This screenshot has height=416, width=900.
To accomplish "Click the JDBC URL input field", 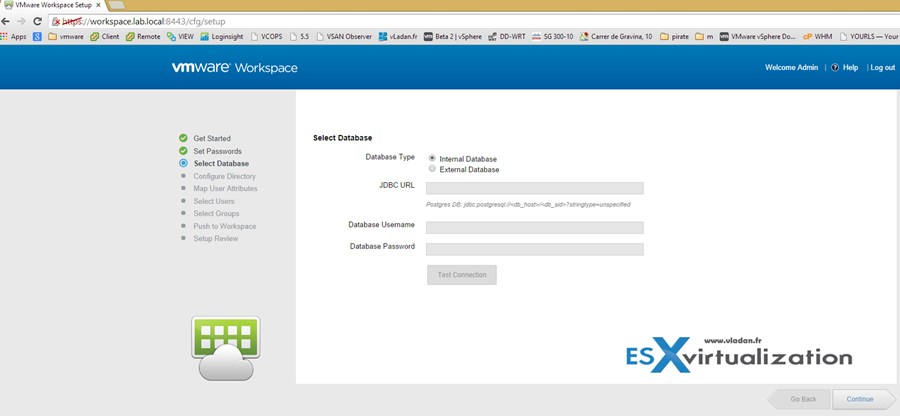I will pyautogui.click(x=534, y=189).
